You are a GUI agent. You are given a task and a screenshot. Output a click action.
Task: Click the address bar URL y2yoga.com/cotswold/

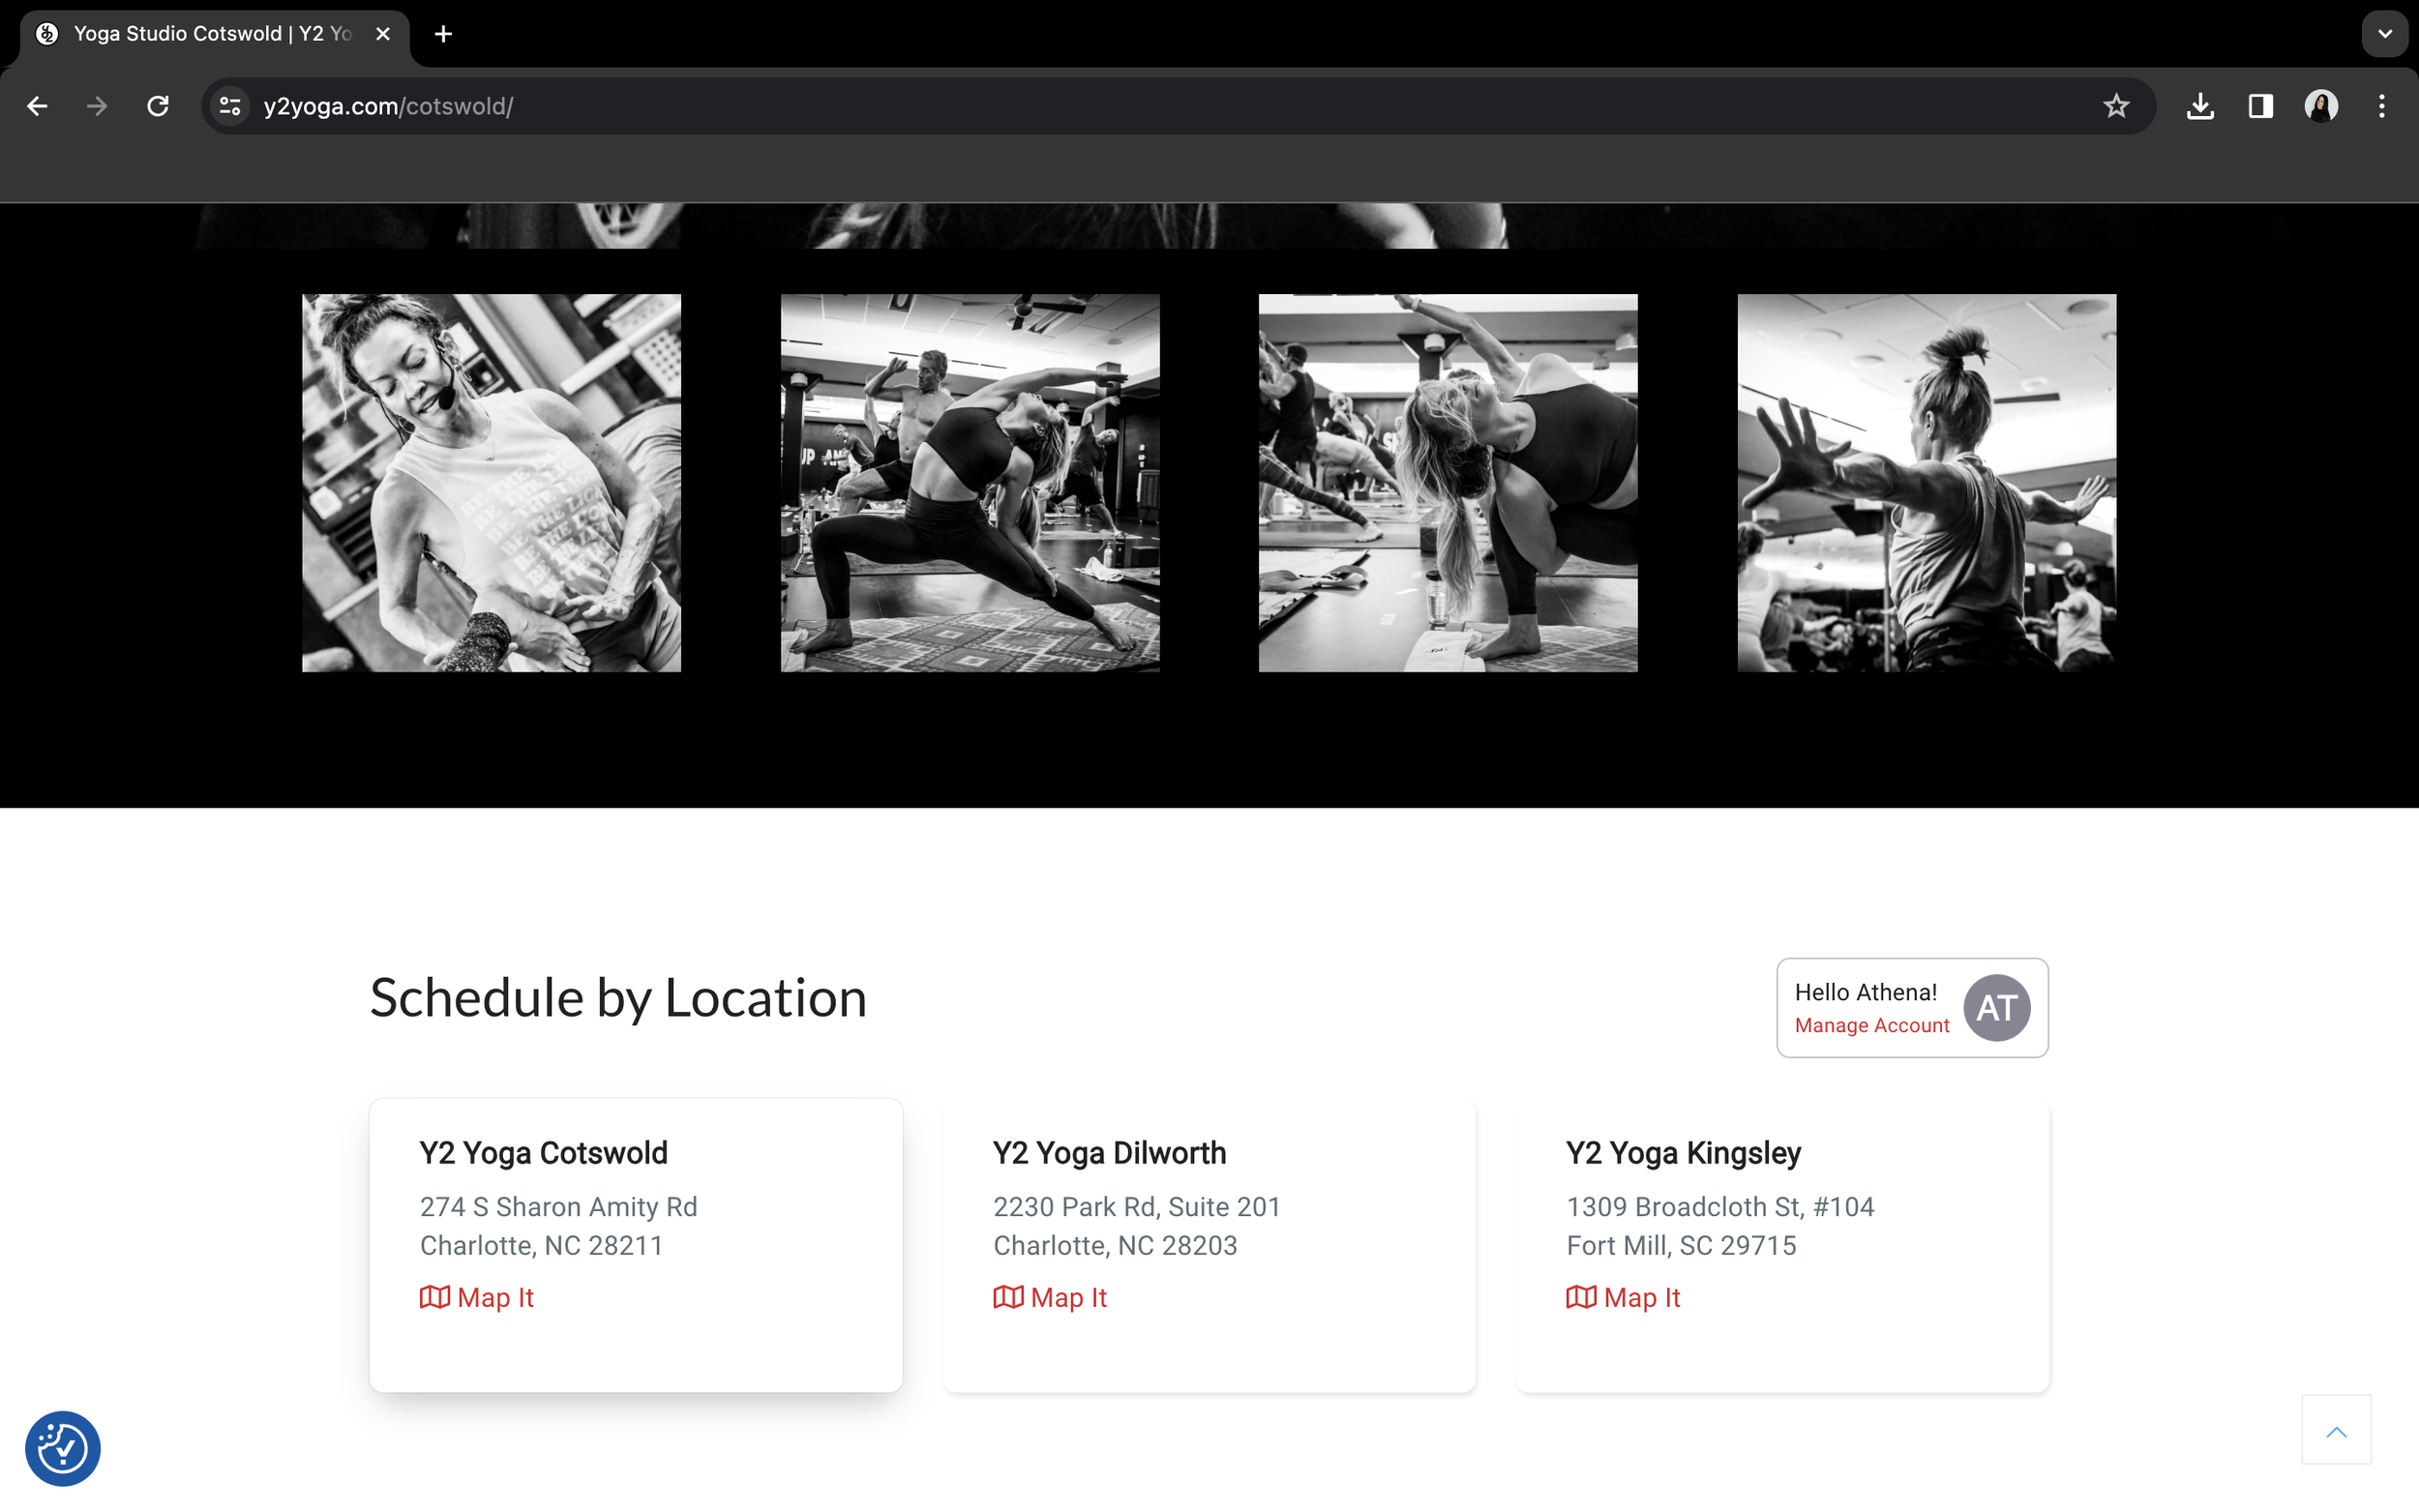(388, 106)
